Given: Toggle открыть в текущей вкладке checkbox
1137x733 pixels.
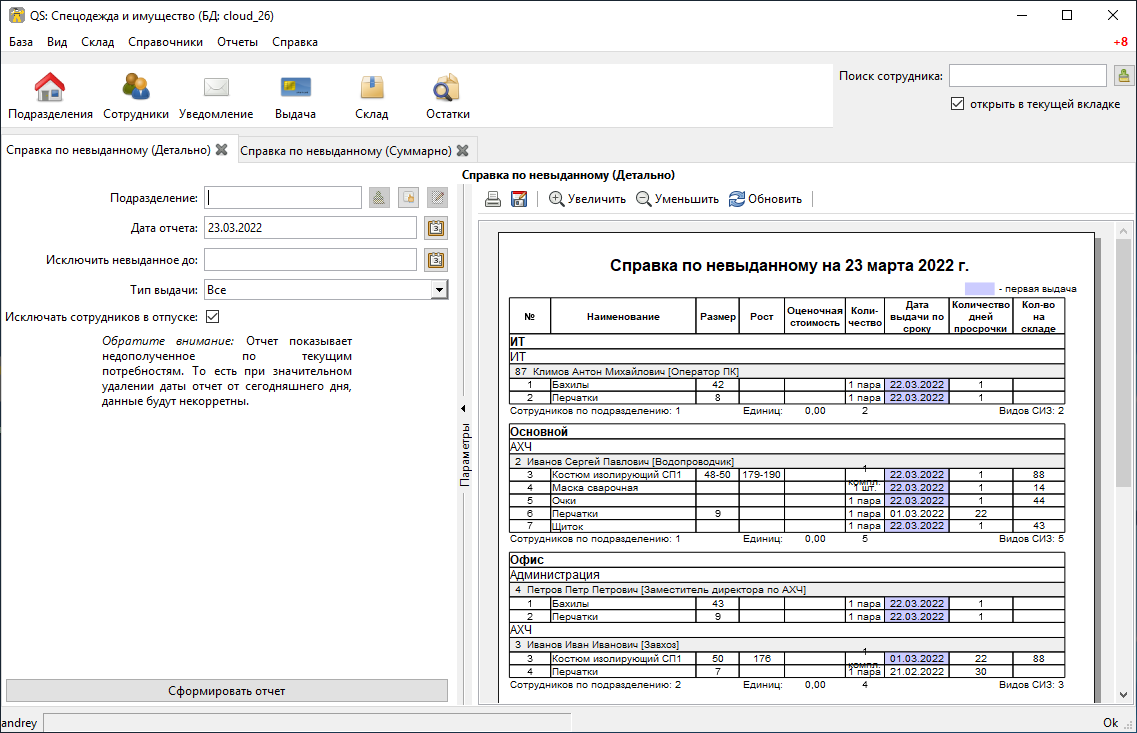Looking at the screenshot, I should [957, 104].
